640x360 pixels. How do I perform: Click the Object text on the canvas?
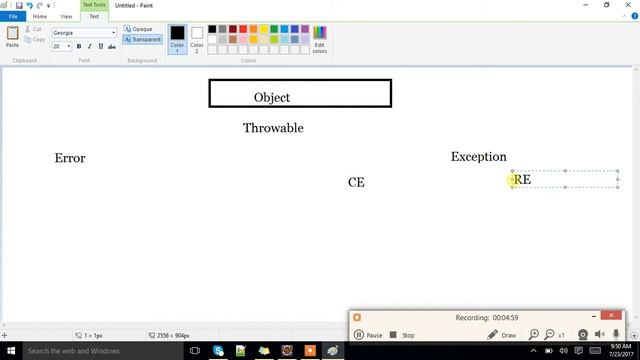272,98
